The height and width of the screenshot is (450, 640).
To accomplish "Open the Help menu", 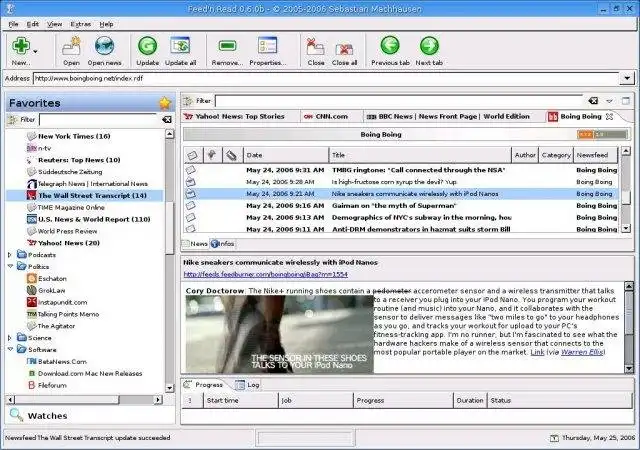I will [x=106, y=24].
